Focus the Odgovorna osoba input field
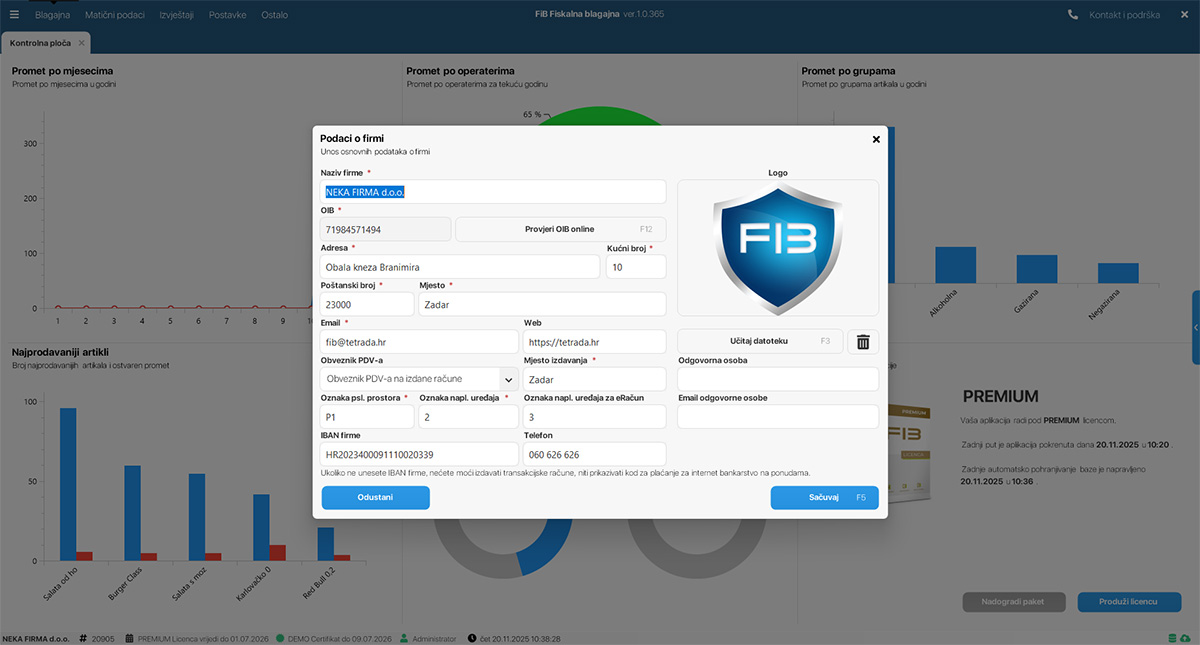Screen dimensions: 1200x645 777,379
